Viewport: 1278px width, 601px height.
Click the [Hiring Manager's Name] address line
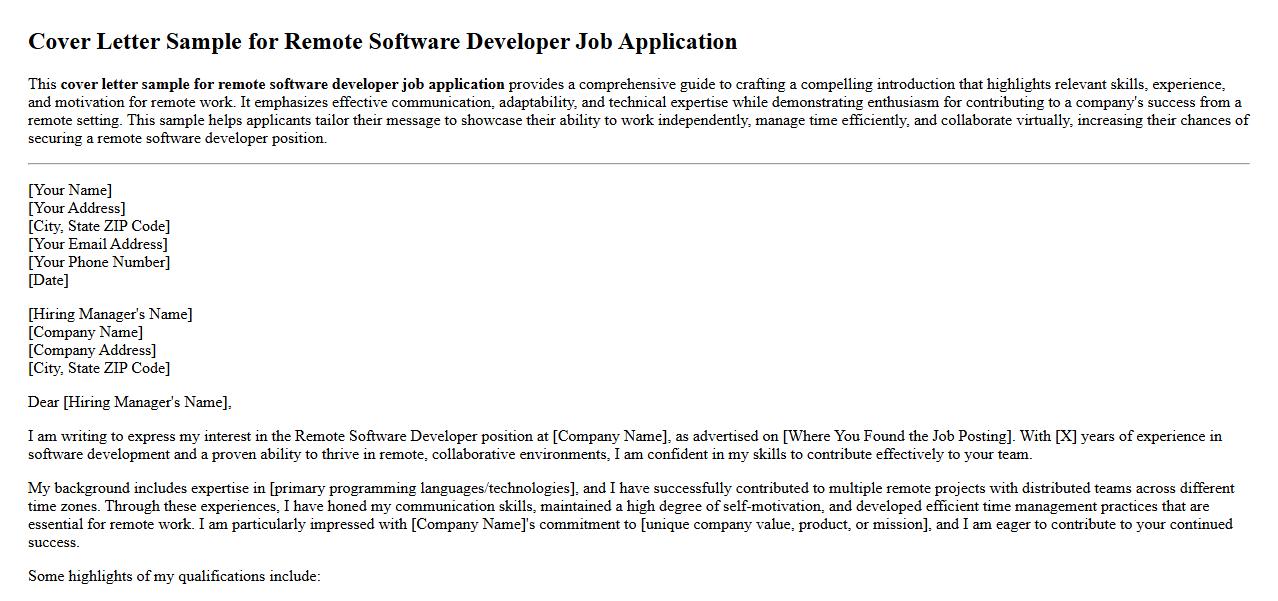(x=110, y=314)
